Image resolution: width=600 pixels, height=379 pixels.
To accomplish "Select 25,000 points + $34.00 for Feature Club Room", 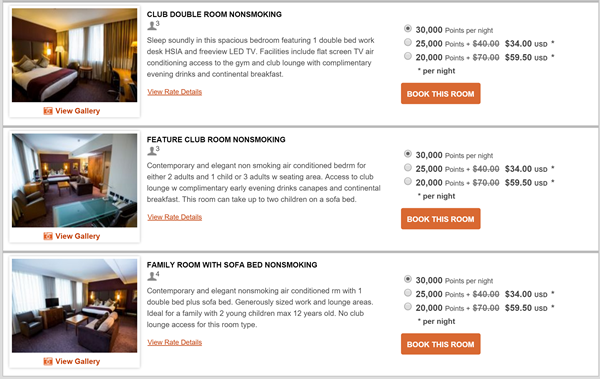I will pos(408,167).
